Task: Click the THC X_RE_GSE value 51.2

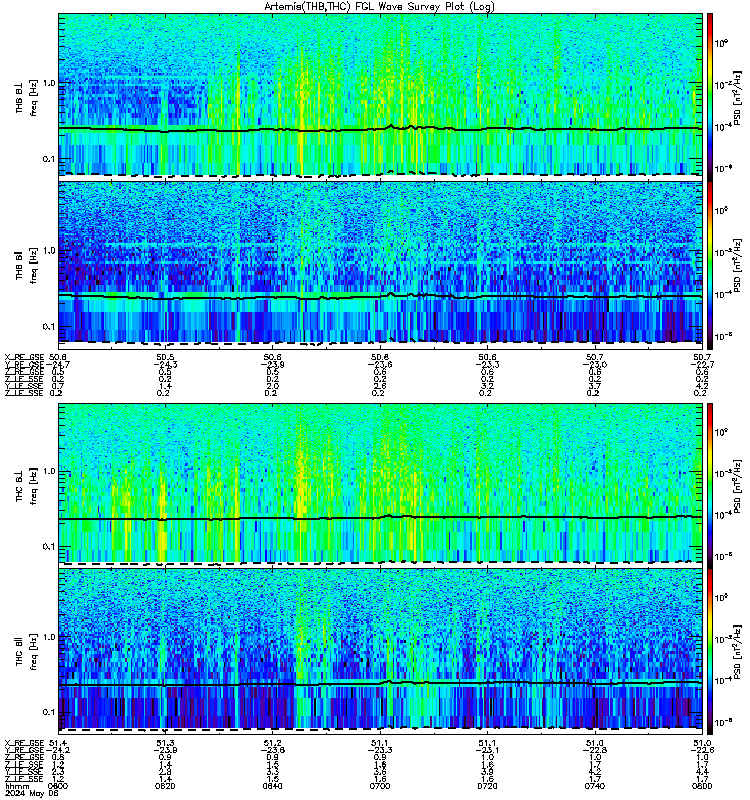Action: click(x=272, y=743)
